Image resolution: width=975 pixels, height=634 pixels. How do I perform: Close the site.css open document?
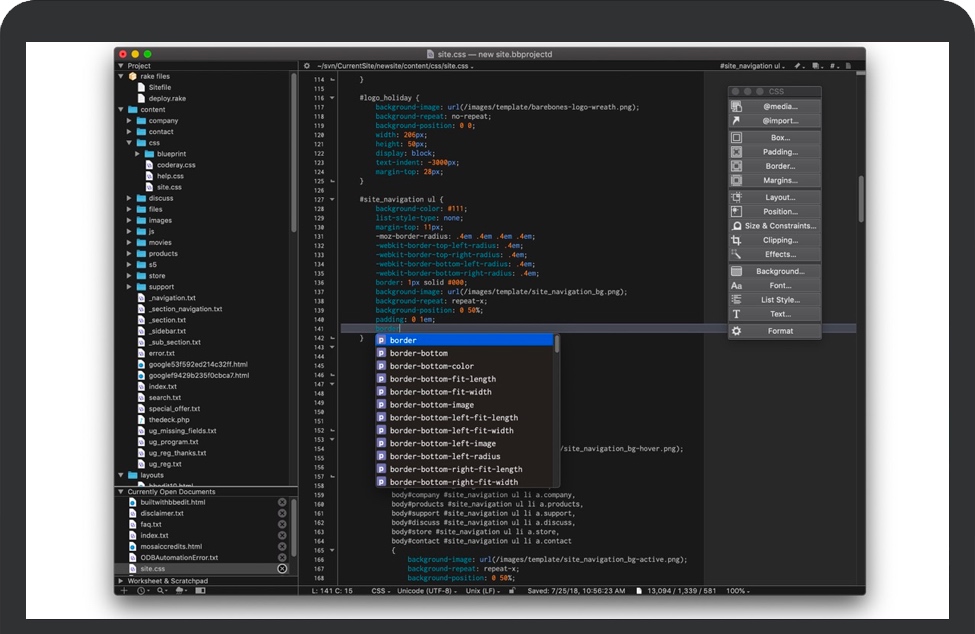pyautogui.click(x=282, y=568)
